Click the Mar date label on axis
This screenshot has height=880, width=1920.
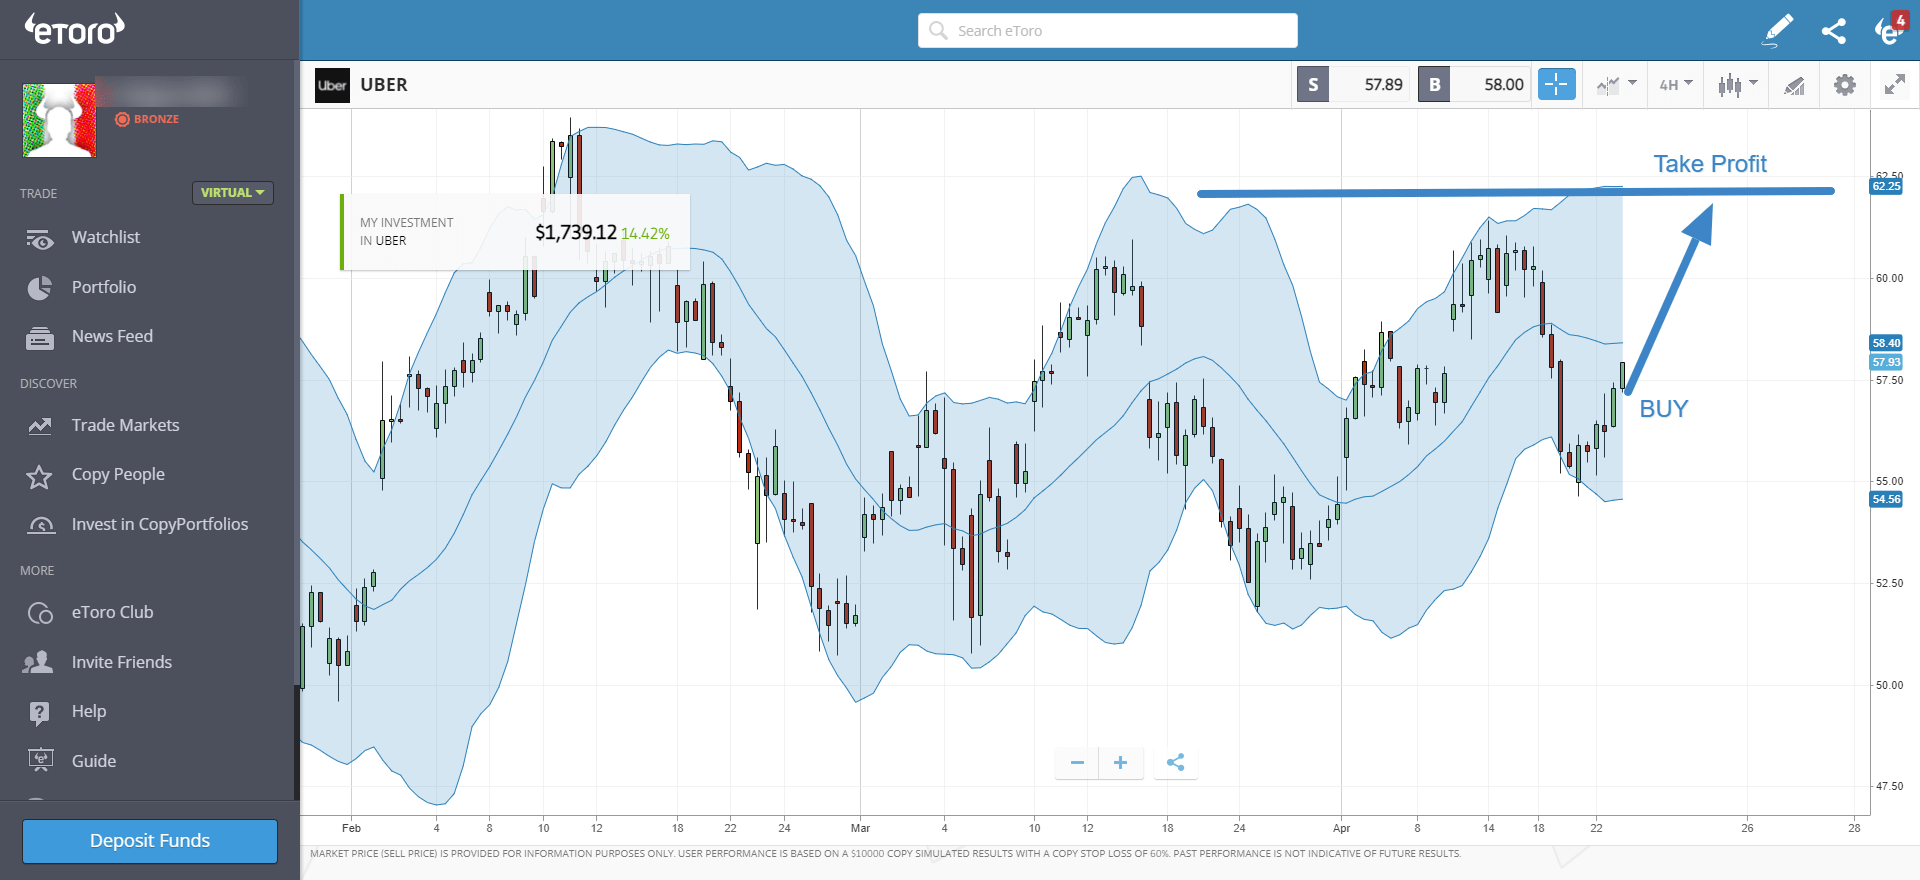pos(860,828)
